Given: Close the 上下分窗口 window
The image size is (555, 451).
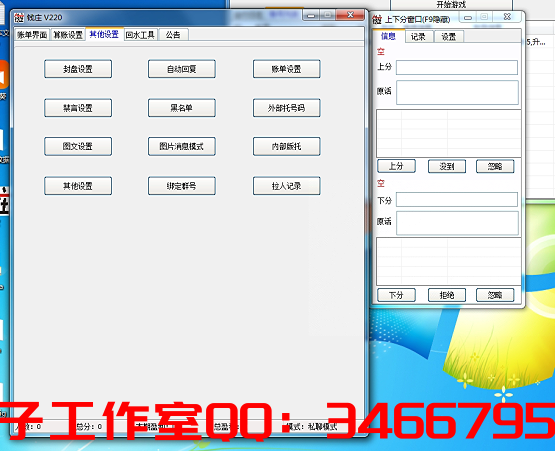Looking at the screenshot, I should tap(507, 17).
